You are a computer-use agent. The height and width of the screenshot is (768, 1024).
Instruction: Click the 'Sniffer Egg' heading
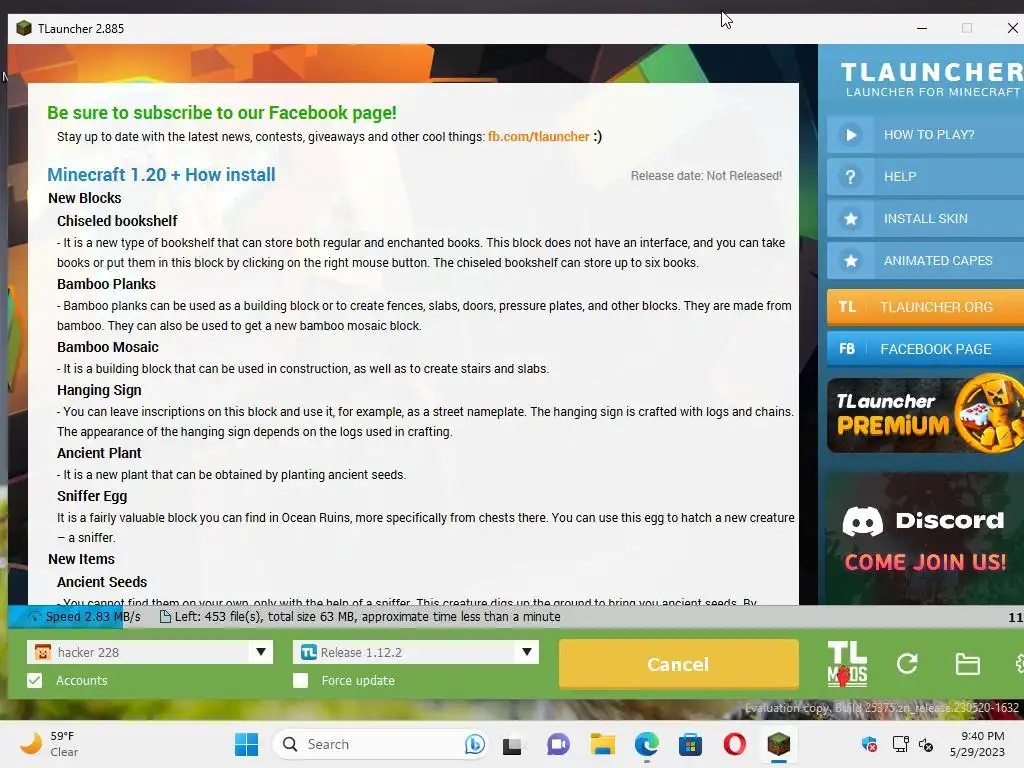[x=92, y=496]
